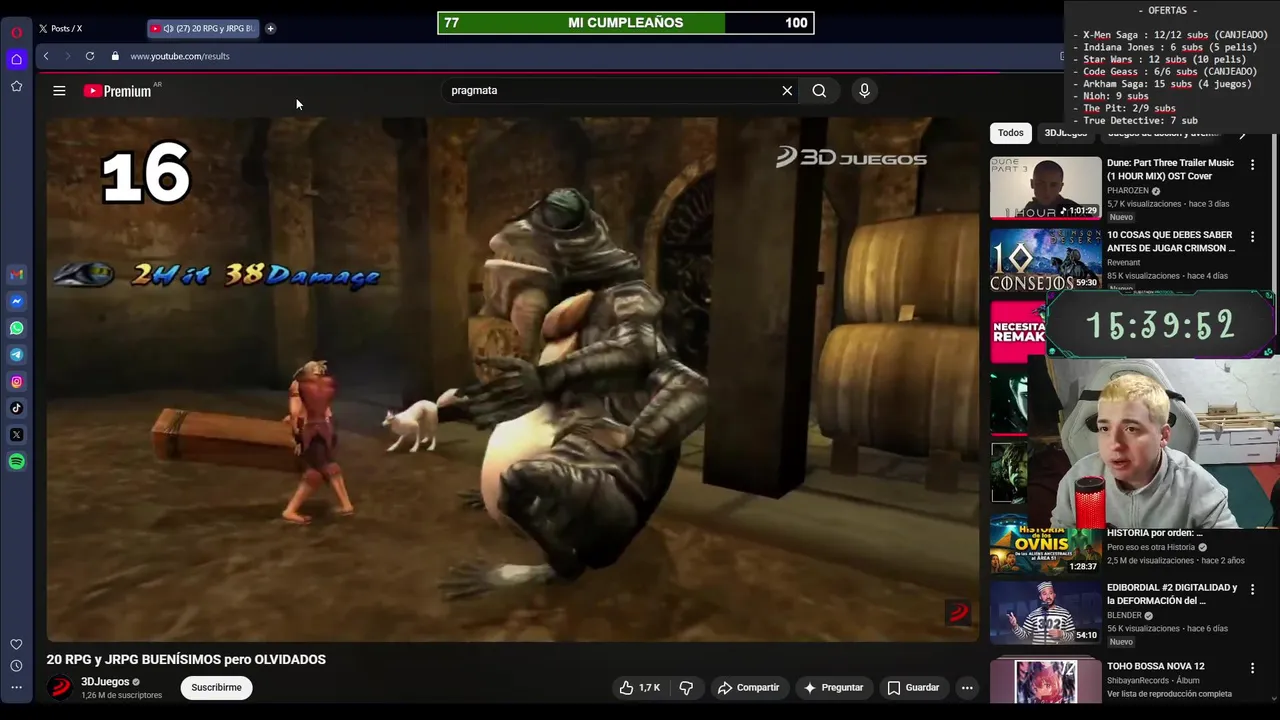Click the red progress line under Dune thumbnail
Image resolution: width=1280 pixels, height=720 pixels.
point(1045,218)
